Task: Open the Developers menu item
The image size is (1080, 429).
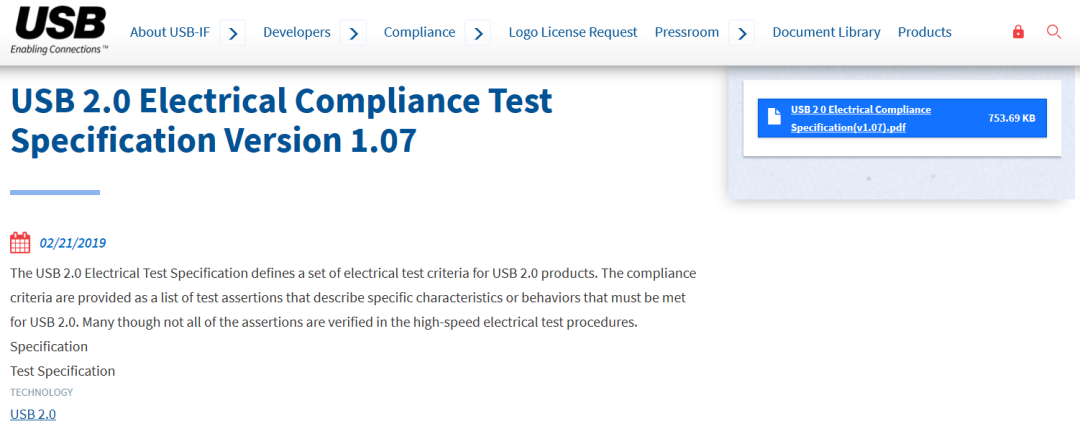Action: tap(297, 32)
